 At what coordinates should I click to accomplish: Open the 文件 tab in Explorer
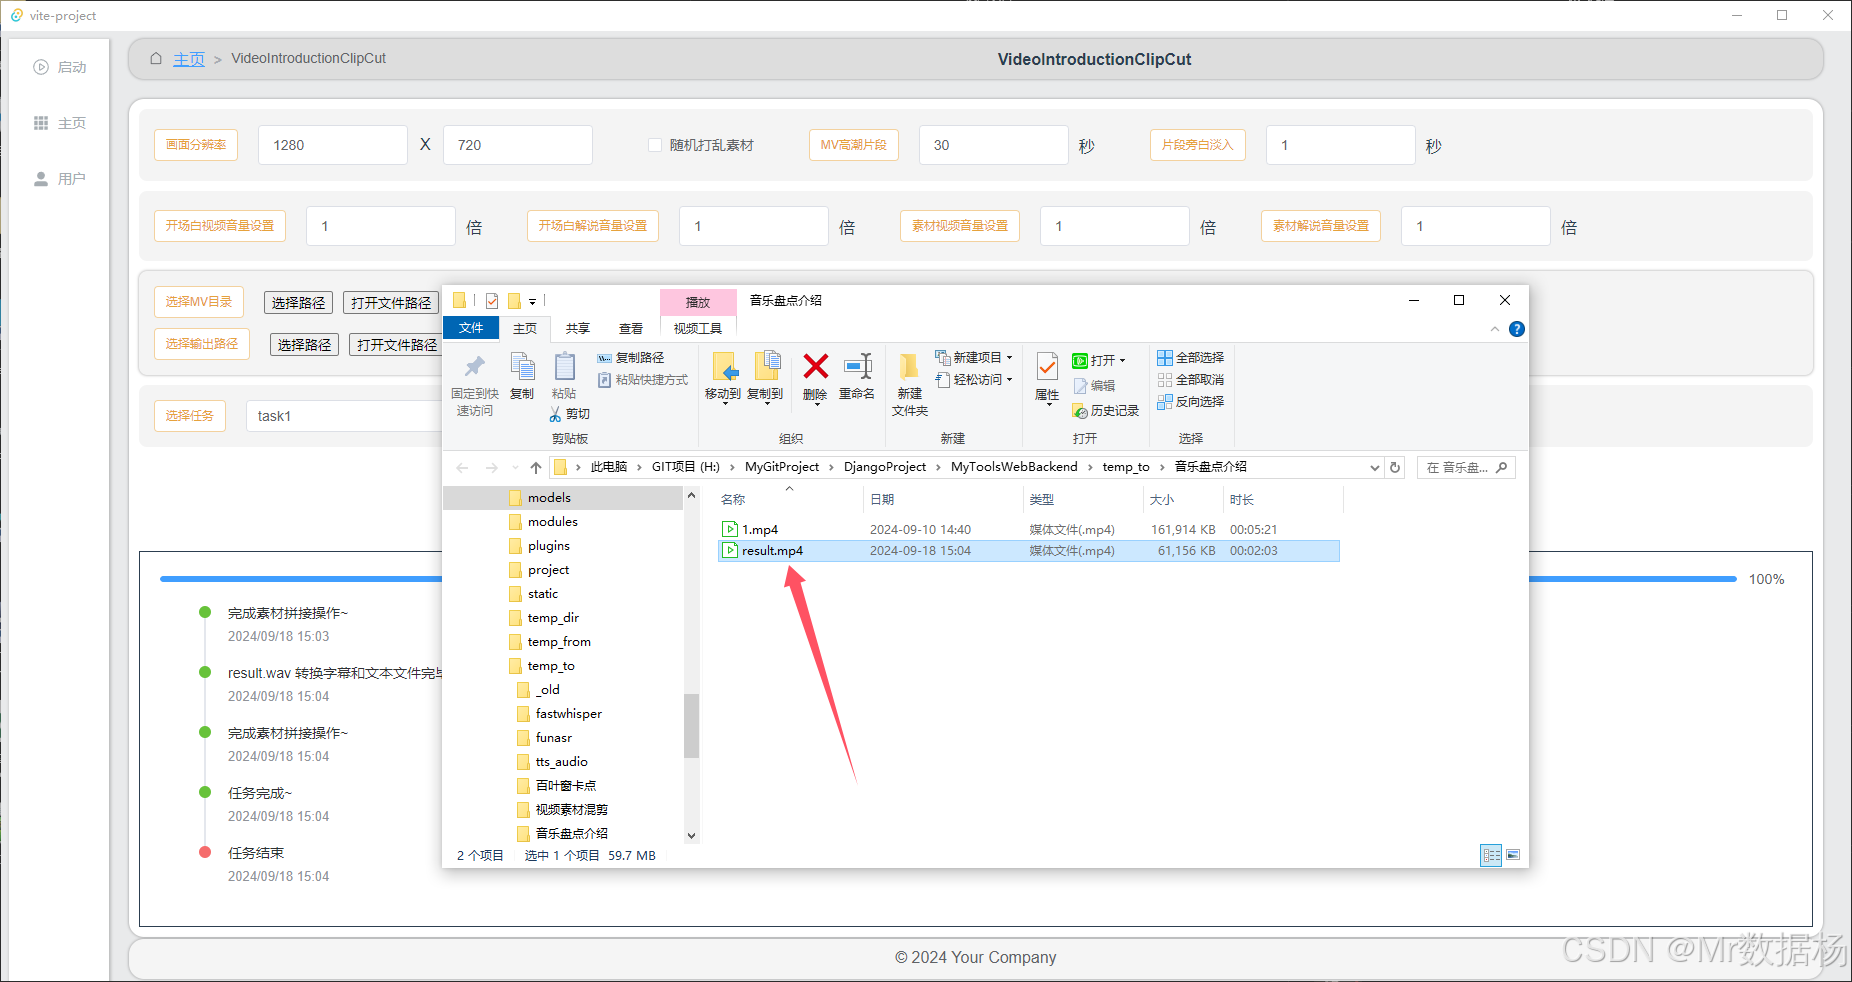tap(471, 328)
